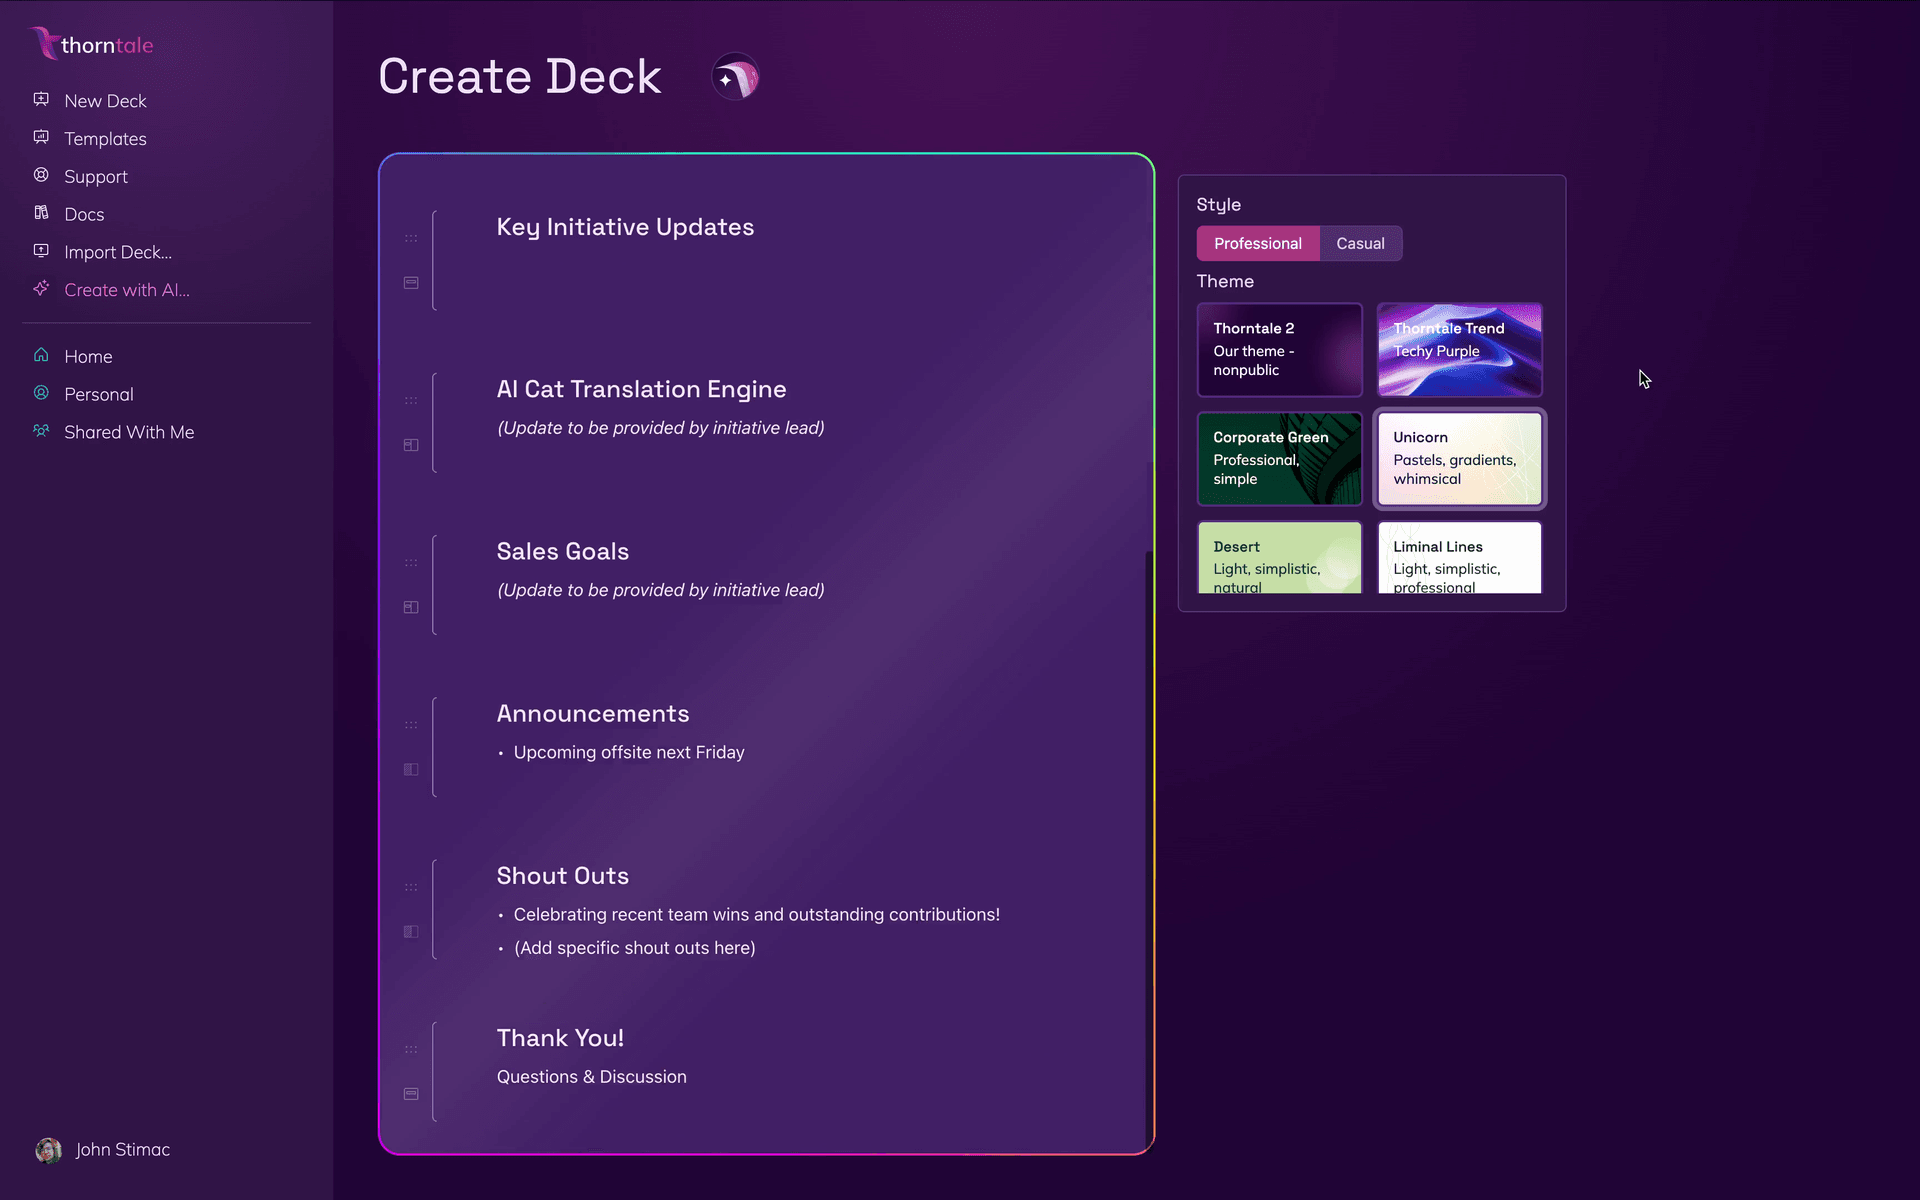Switch style to Casual
The image size is (1920, 1200).
(1360, 243)
